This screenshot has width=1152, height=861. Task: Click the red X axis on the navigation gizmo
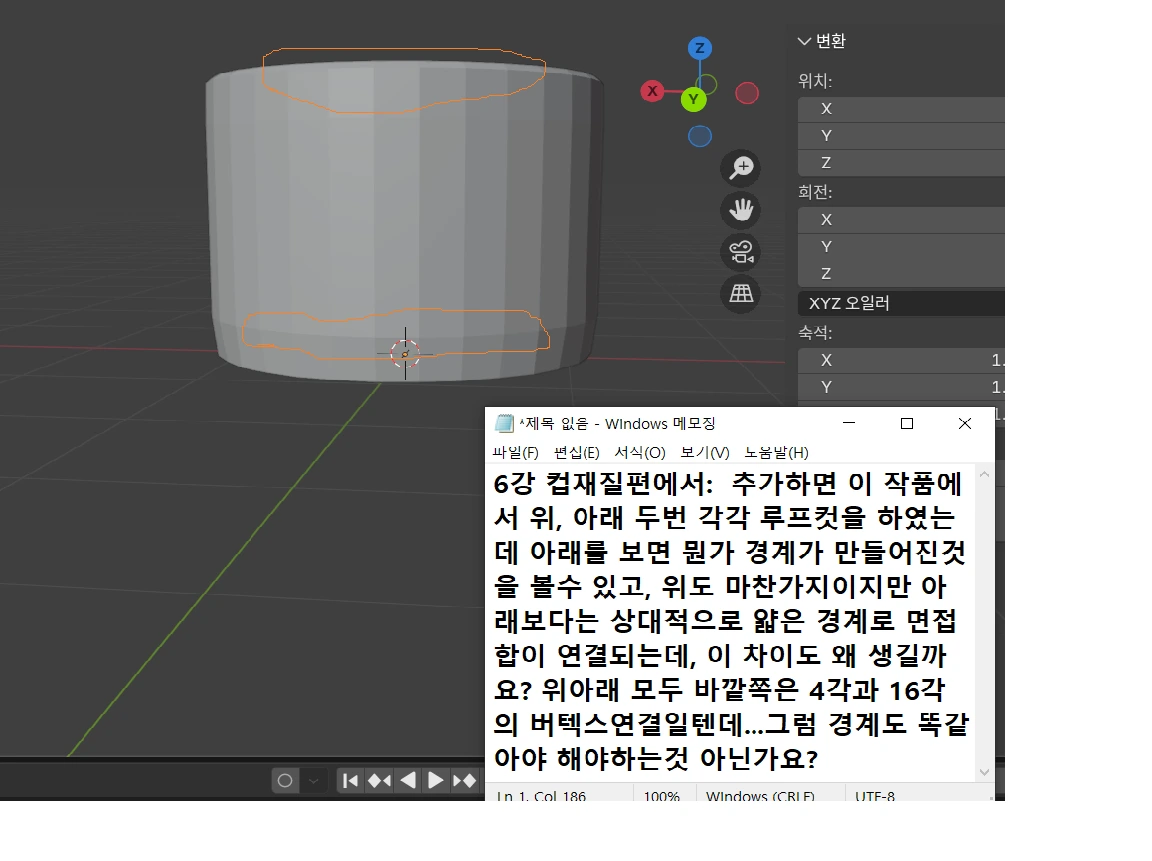(652, 91)
